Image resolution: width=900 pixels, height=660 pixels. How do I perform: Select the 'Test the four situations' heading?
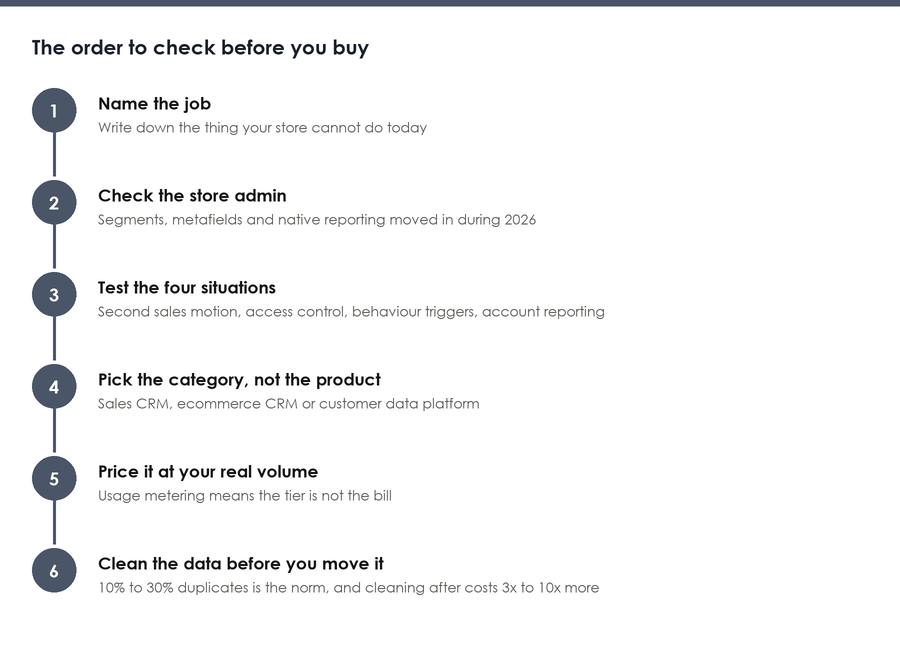pyautogui.click(x=187, y=288)
